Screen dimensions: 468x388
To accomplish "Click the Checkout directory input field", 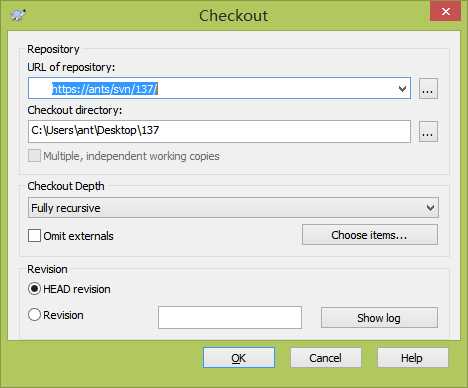I will click(219, 131).
